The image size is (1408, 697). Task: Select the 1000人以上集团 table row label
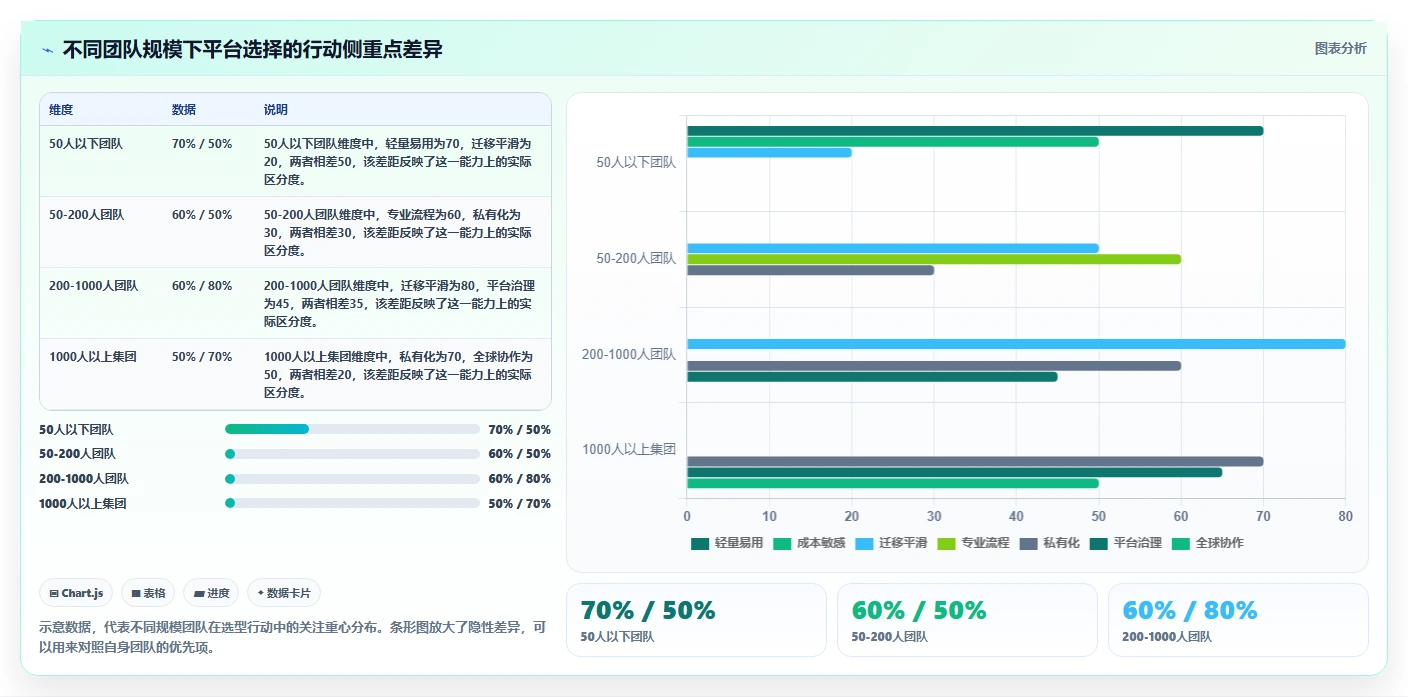click(93, 357)
